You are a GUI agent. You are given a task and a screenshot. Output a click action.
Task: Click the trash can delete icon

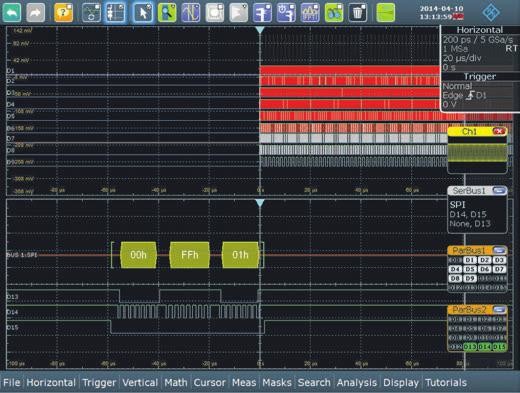(358, 12)
